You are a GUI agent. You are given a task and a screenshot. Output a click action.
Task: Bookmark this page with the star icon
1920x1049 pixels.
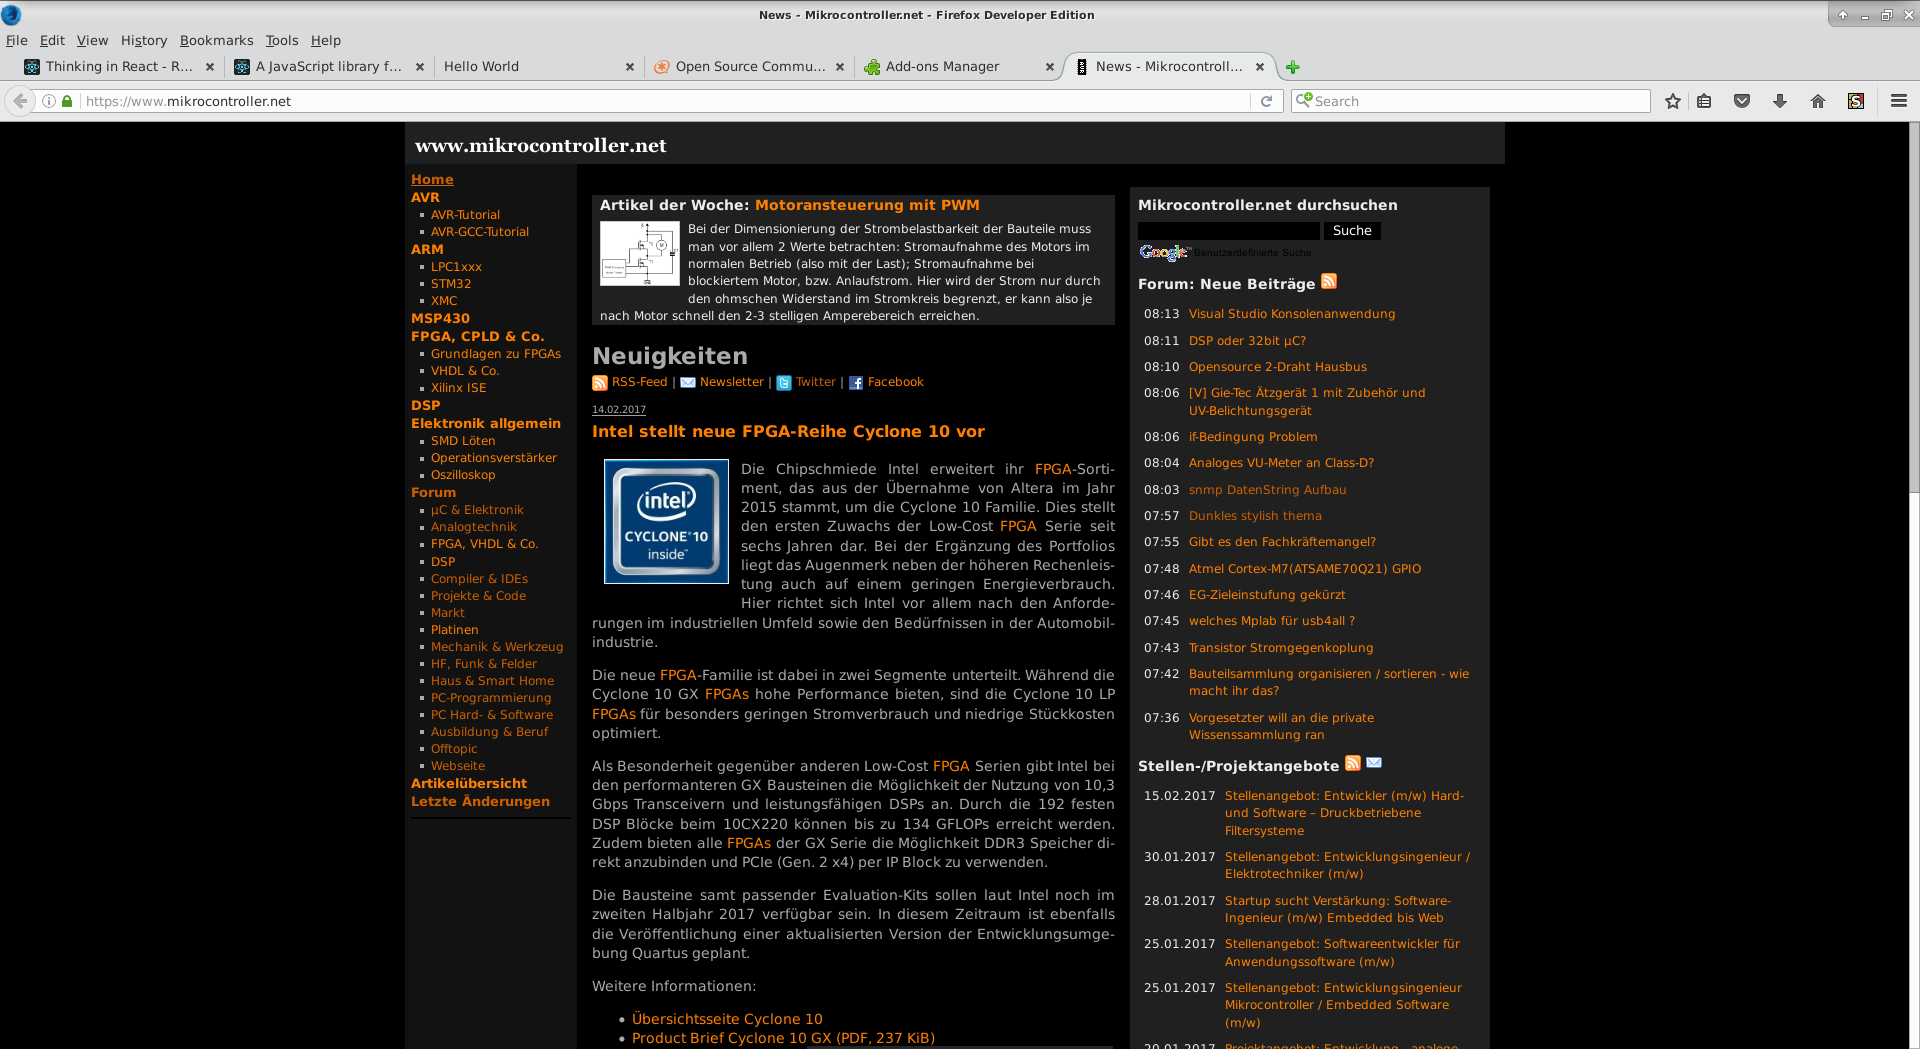pos(1672,101)
